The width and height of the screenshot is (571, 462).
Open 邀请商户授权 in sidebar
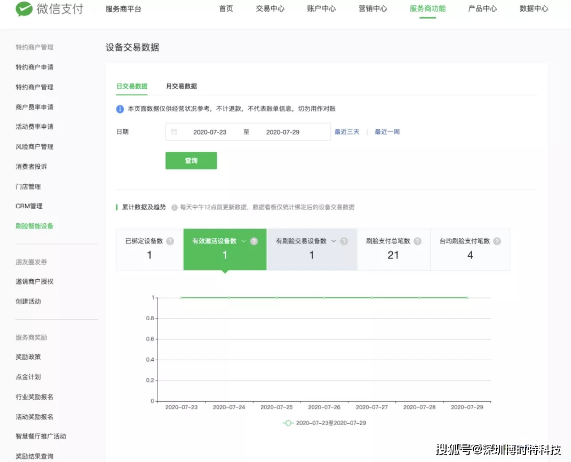(x=34, y=281)
